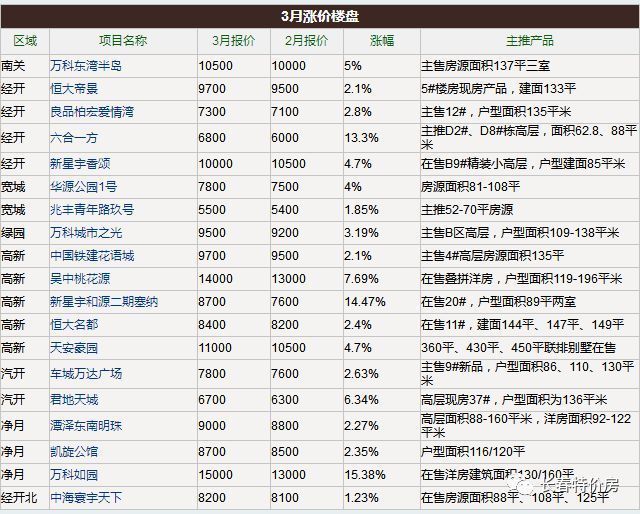The image size is (640, 514).
Task: Open the 车城万达广场 project link
Action: coord(86,374)
